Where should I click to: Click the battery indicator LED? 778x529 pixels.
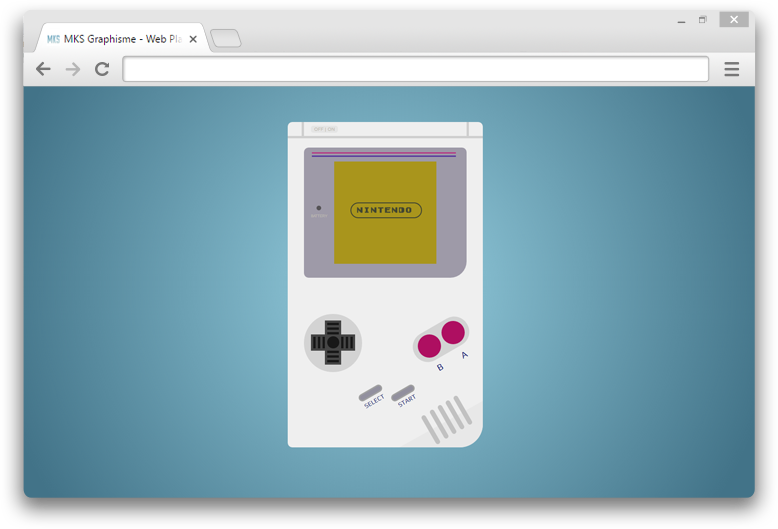click(x=319, y=208)
